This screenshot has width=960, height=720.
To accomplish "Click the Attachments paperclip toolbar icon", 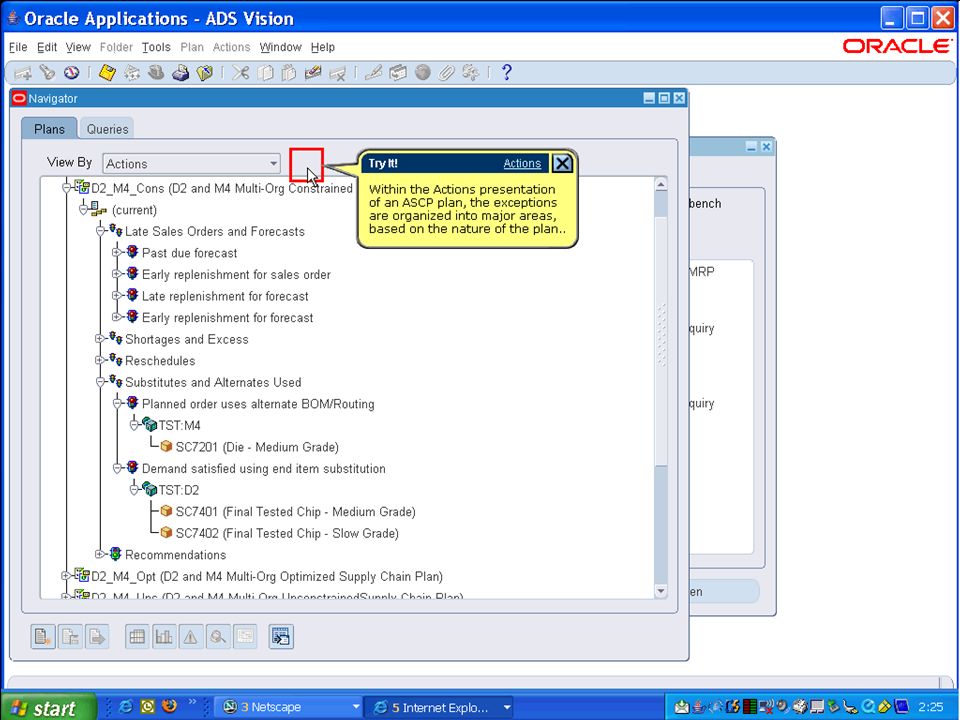I will pyautogui.click(x=446, y=73).
